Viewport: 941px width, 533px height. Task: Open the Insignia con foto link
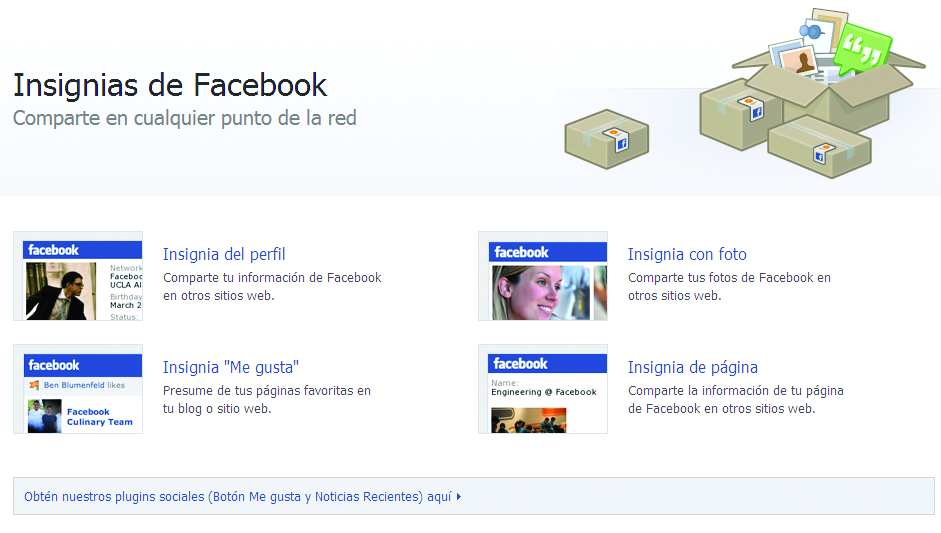pyautogui.click(x=687, y=254)
